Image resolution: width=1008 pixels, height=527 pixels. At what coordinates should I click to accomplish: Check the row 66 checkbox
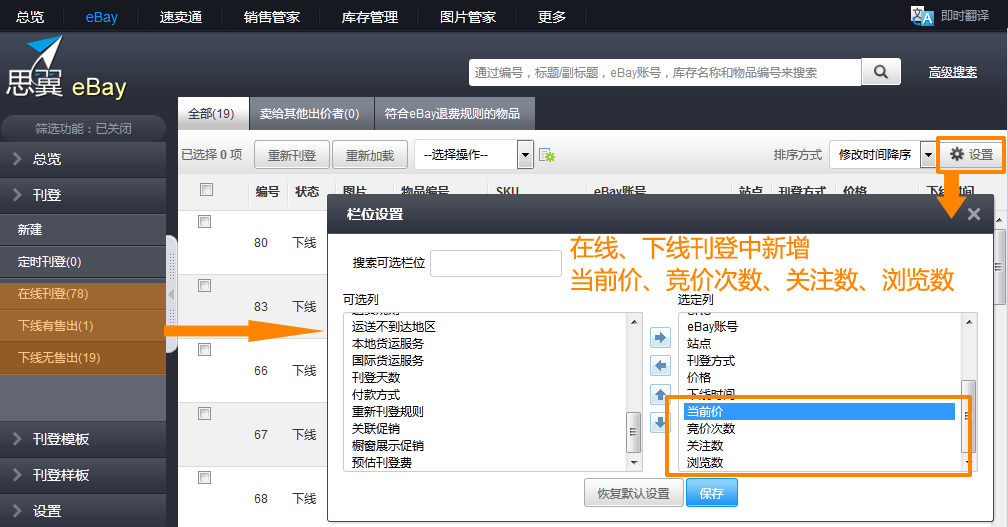(204, 350)
